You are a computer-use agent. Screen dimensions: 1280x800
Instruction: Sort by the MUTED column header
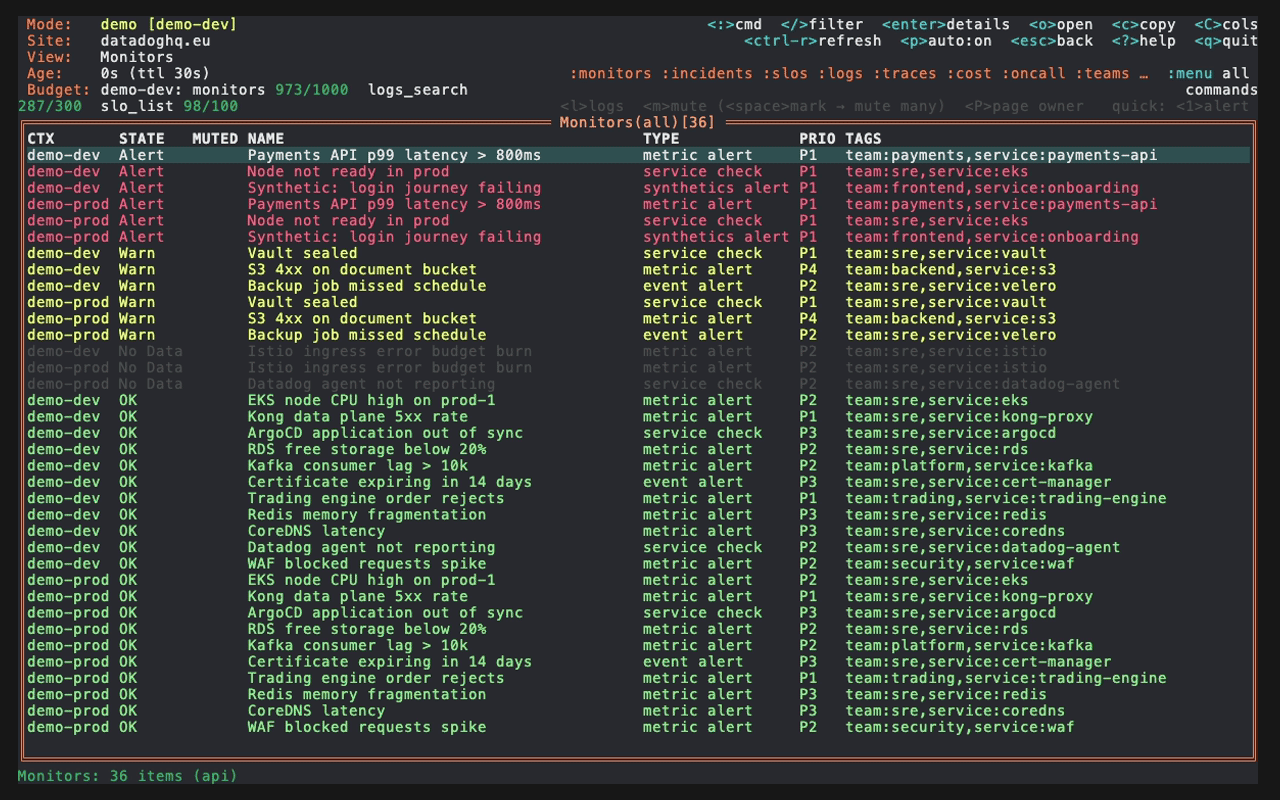pyautogui.click(x=215, y=139)
